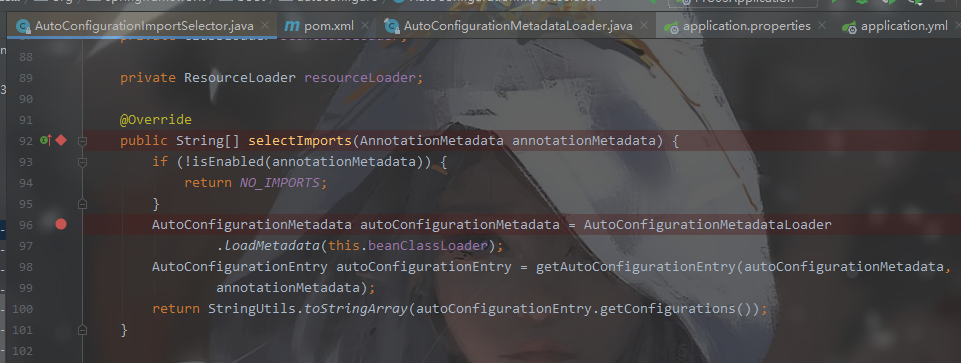The width and height of the screenshot is (961, 363).
Task: Close the AutoConfigurationImportSelector.java tab
Action: 265,26
